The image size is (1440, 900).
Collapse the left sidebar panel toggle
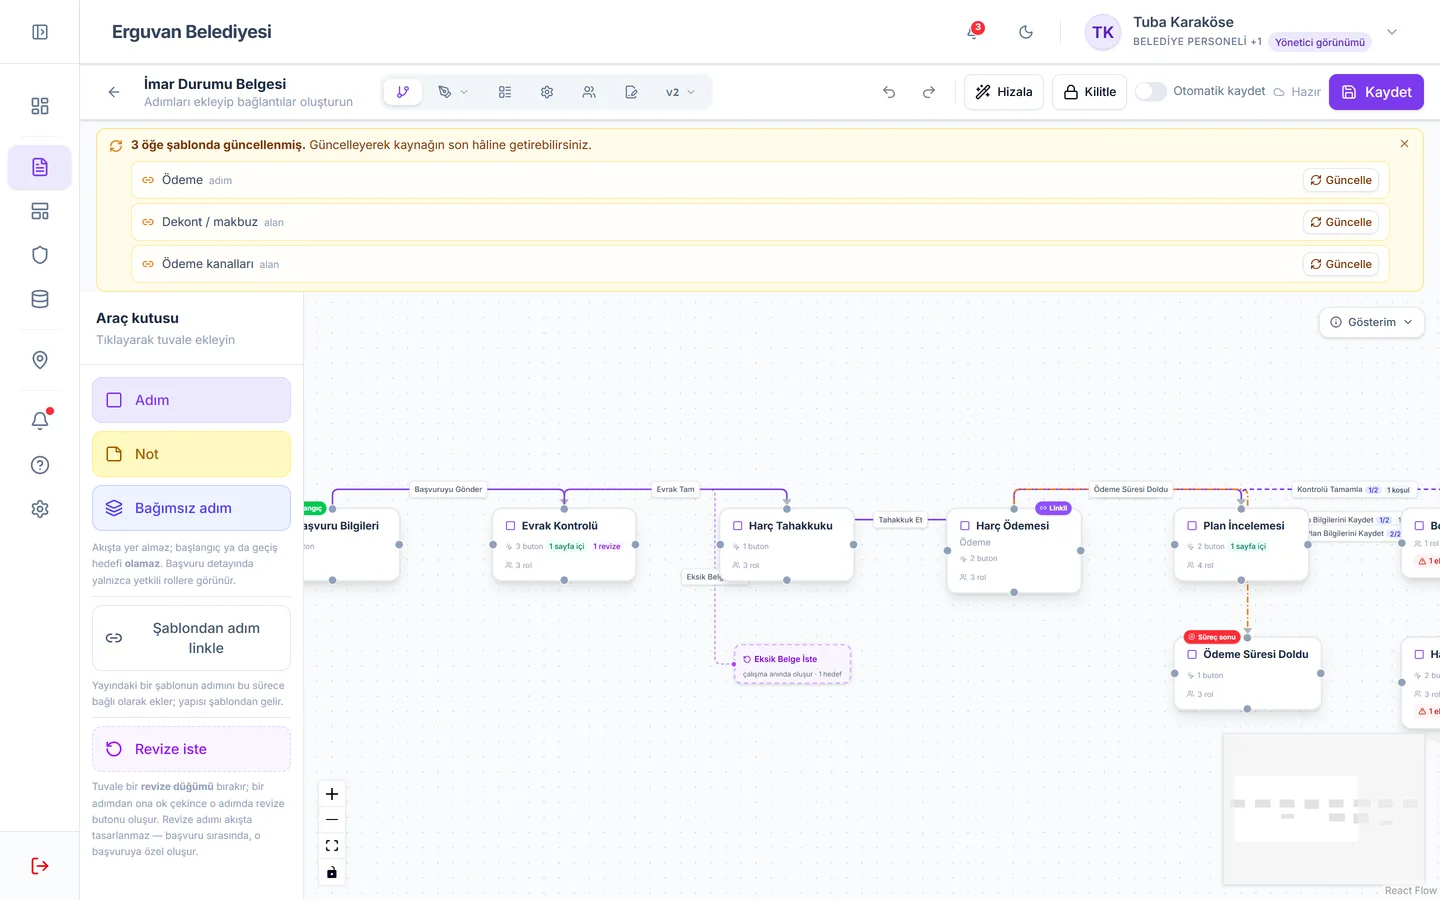(40, 32)
